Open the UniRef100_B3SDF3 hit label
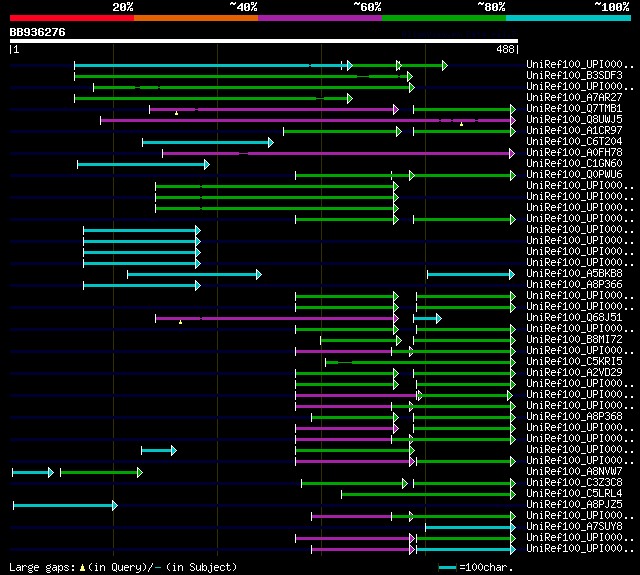This screenshot has height=575, width=640. click(x=574, y=75)
